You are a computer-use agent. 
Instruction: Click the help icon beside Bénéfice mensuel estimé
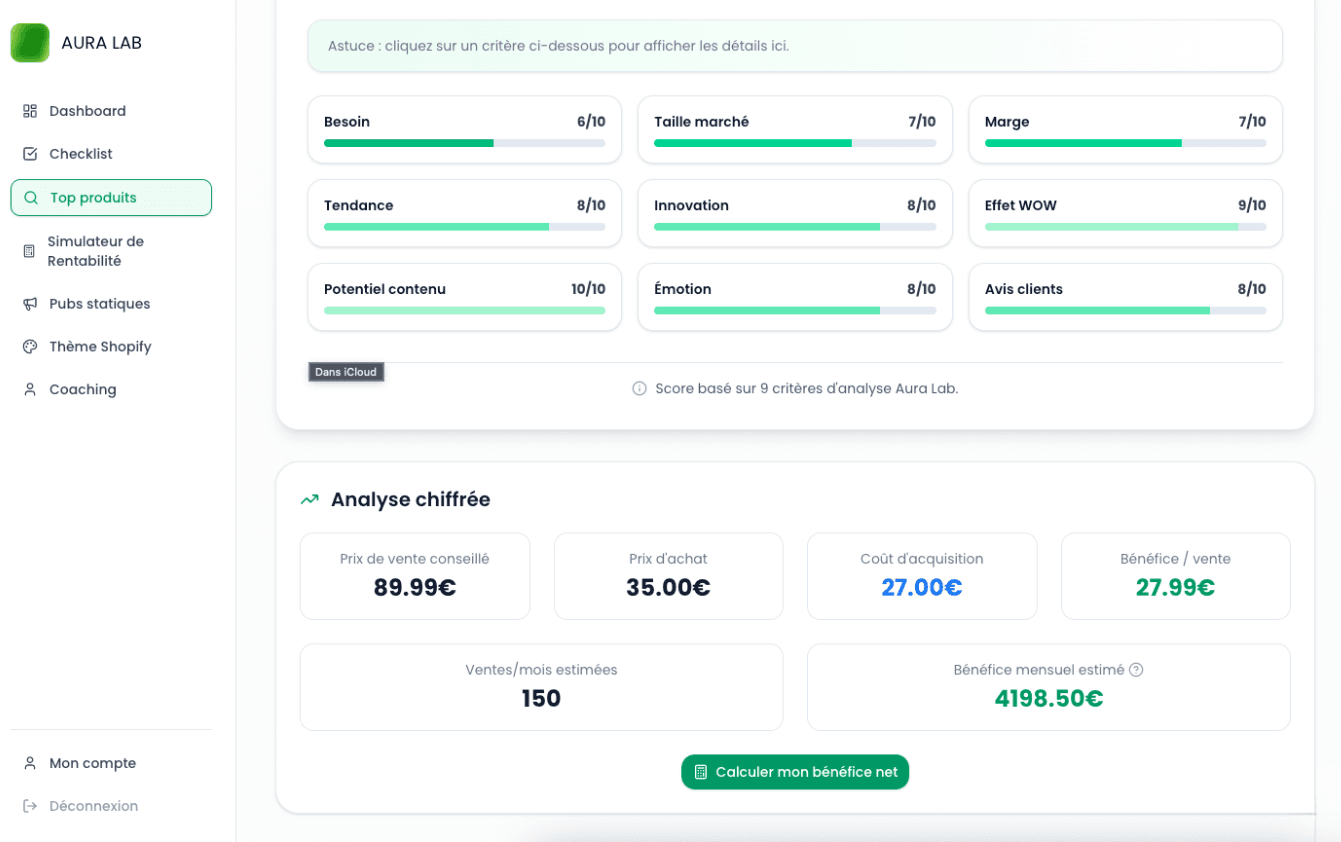pyautogui.click(x=1136, y=670)
